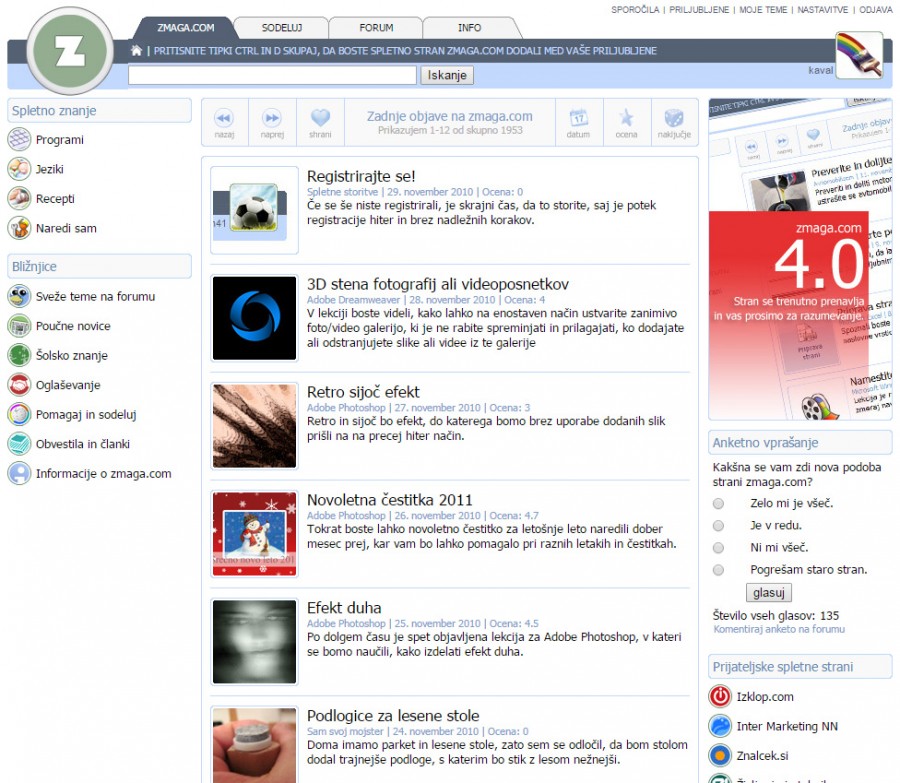The image size is (900, 783).
Task: Choose the 'Pogrešam staro stran.' poll option
Action: 718,570
